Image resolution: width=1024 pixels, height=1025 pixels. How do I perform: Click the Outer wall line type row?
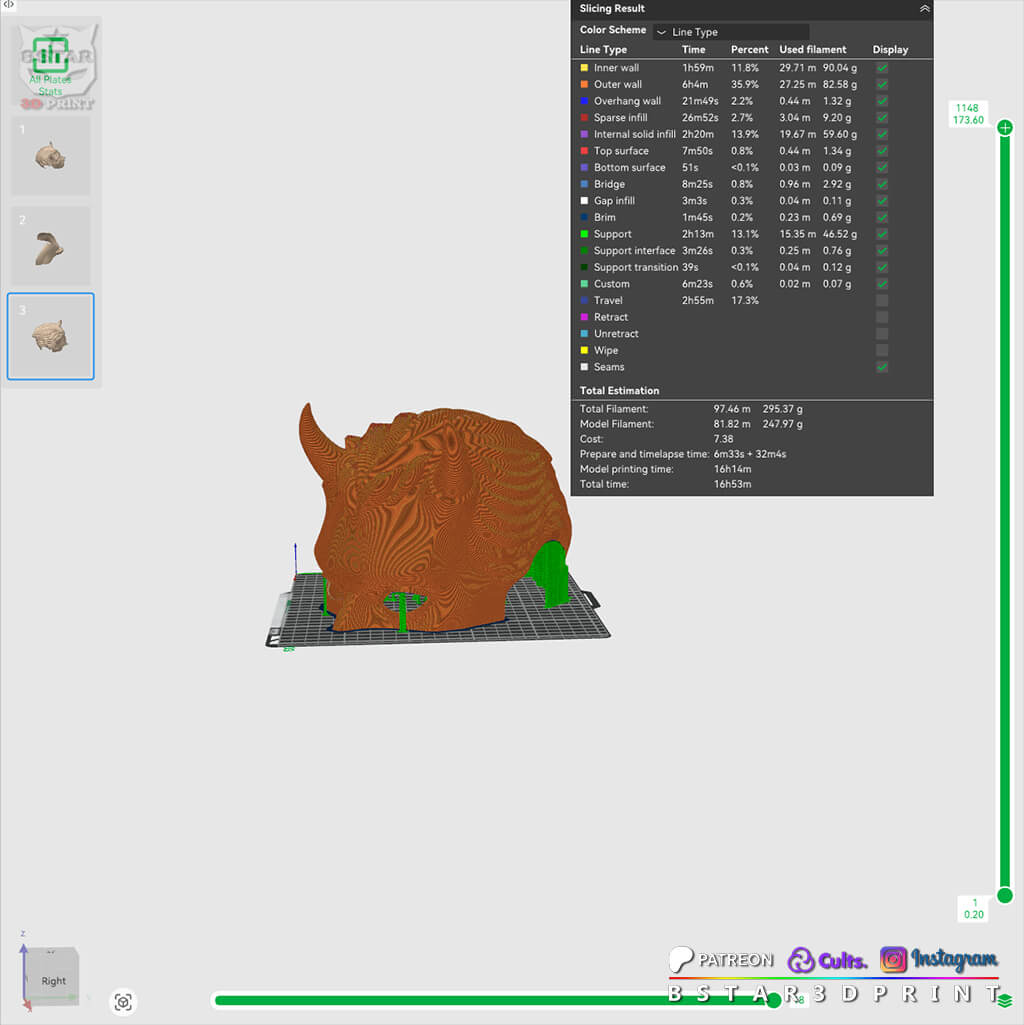(x=751, y=84)
